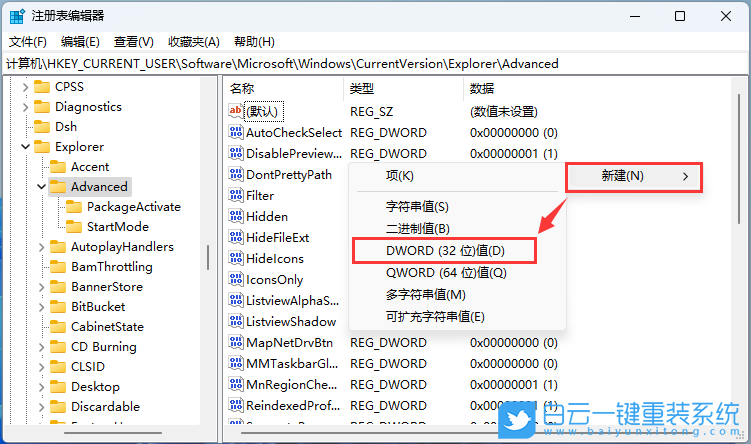Image resolution: width=751 pixels, height=444 pixels.
Task: Choose DWORD (32 位)值(D) from submenu
Action: [444, 250]
